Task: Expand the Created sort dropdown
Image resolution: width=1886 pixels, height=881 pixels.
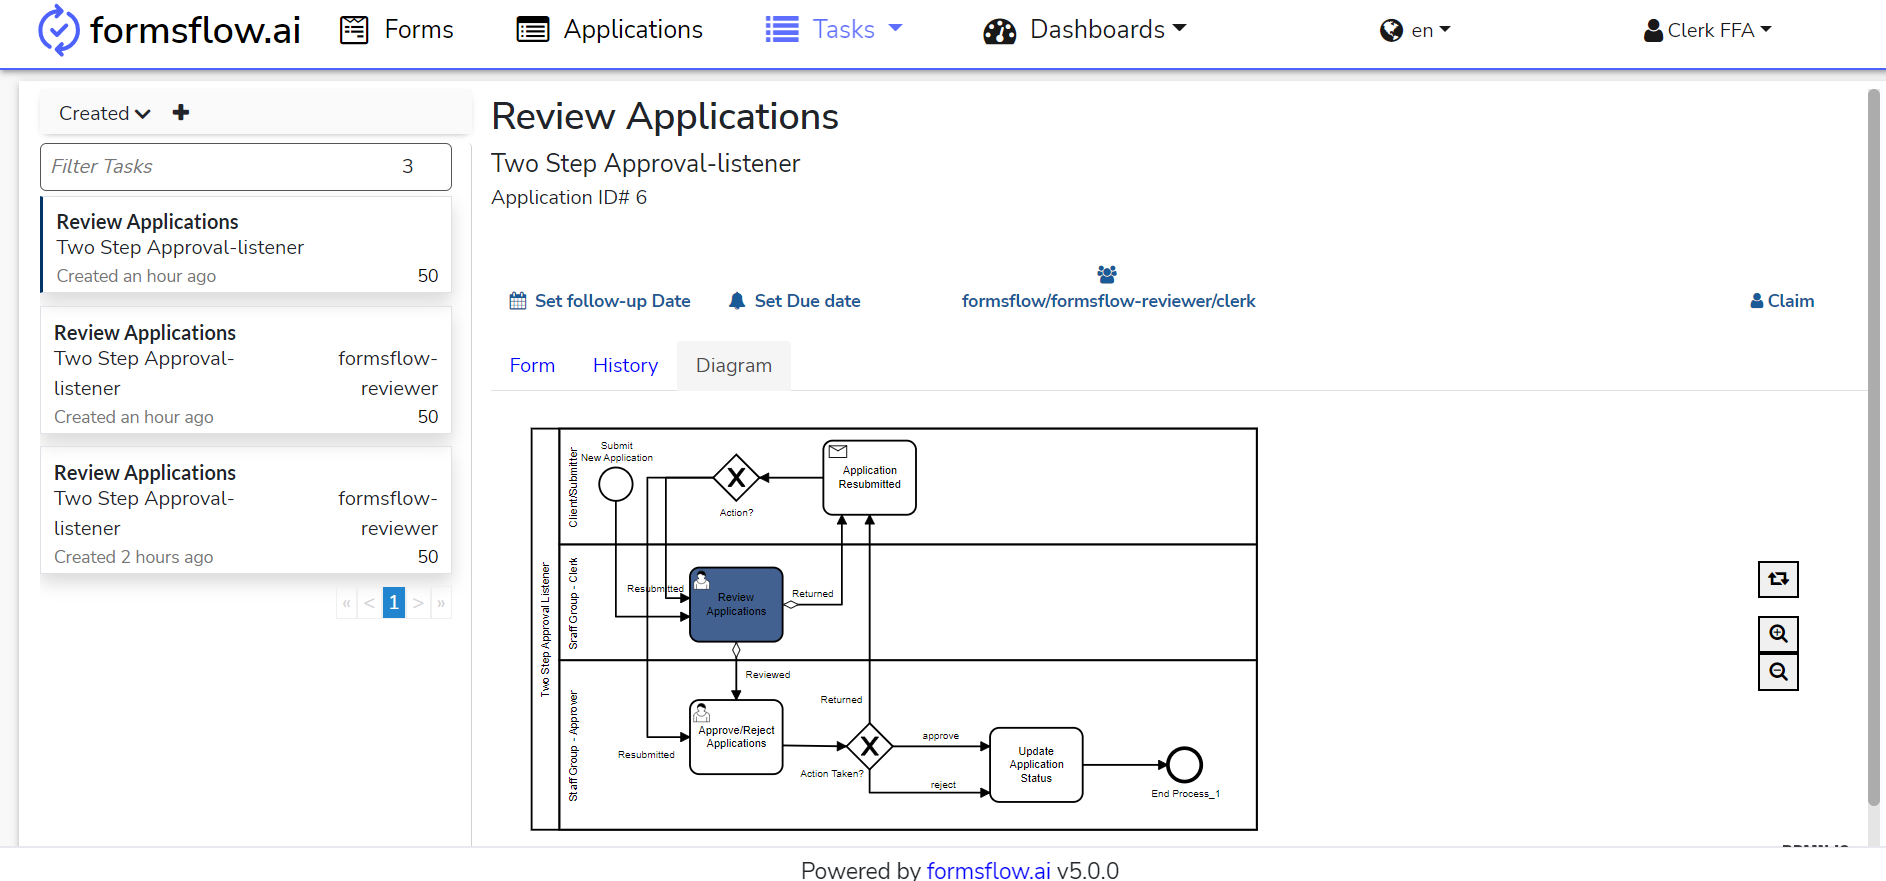Action: coord(105,113)
